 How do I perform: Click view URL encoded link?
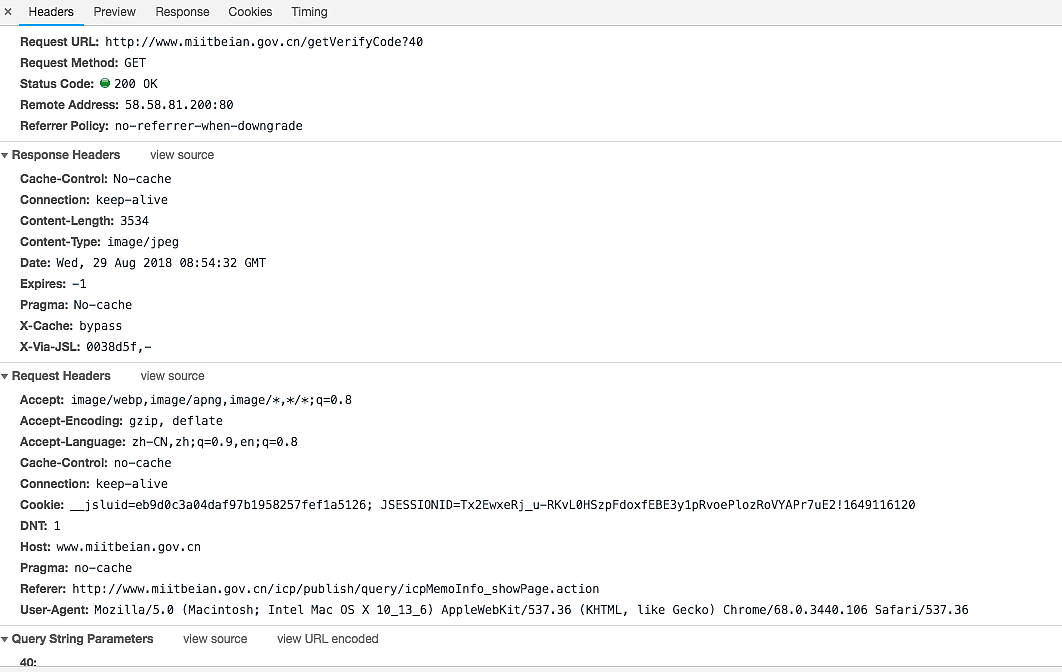click(x=327, y=639)
